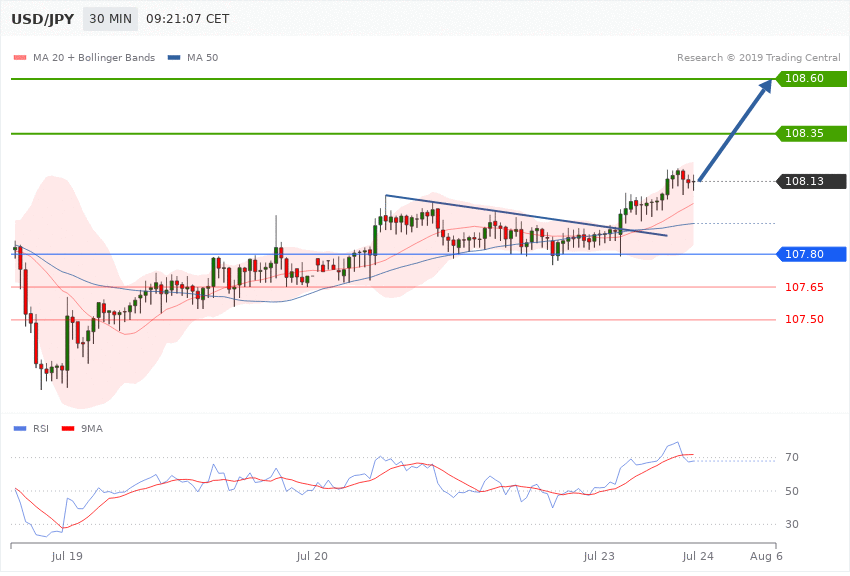Click the RSI 70 axis value
The image size is (850, 576).
[x=791, y=457]
